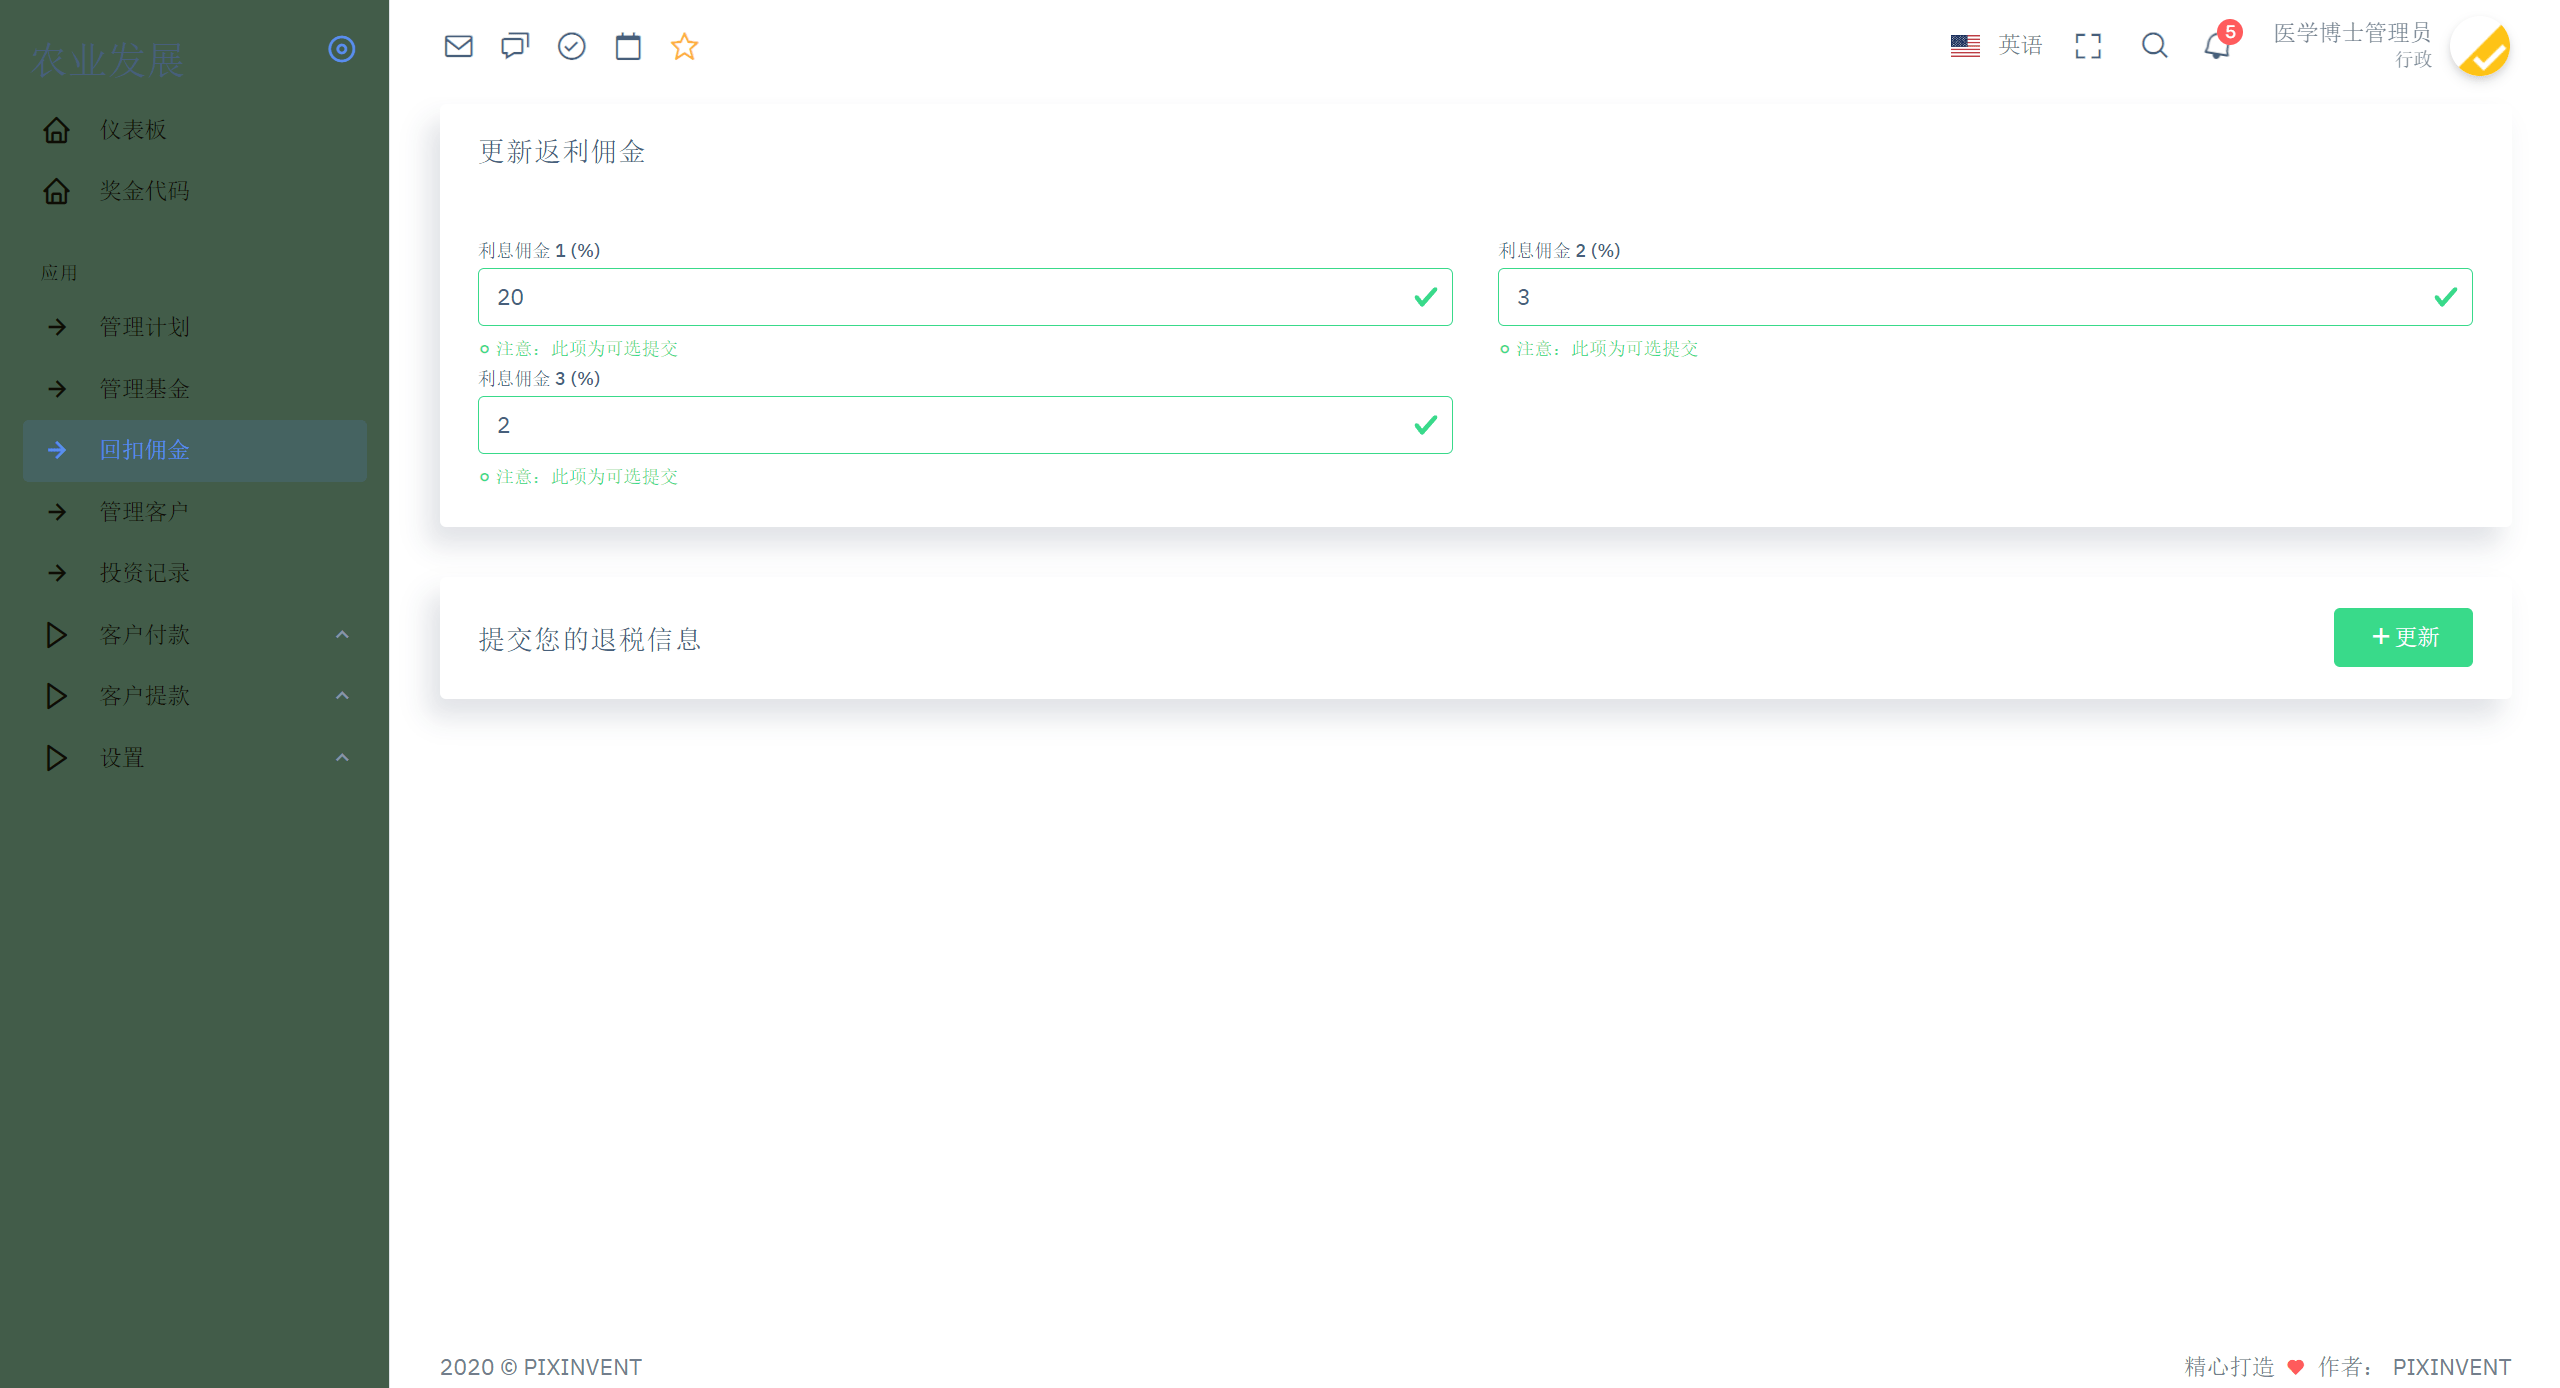Click the star bookmark icon

[684, 46]
